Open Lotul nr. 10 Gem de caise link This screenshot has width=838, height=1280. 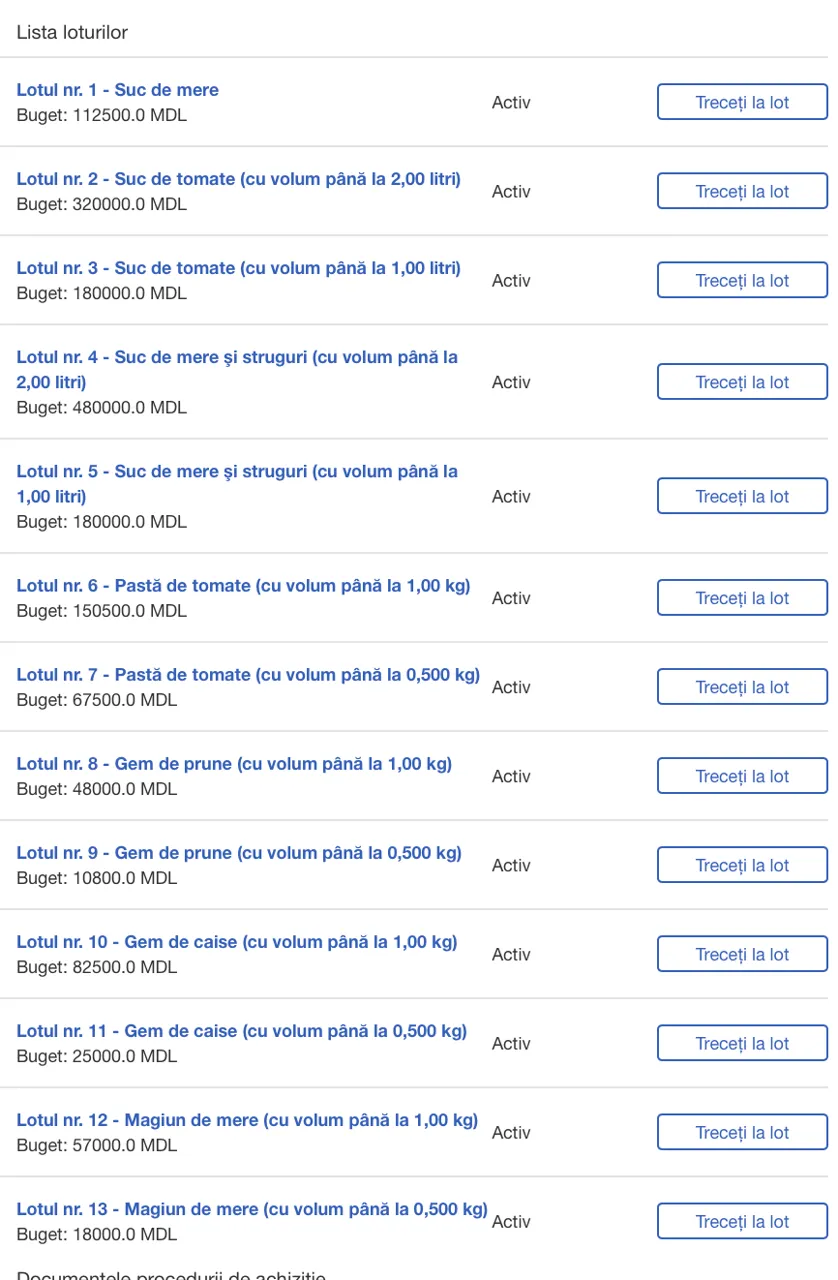(237, 942)
